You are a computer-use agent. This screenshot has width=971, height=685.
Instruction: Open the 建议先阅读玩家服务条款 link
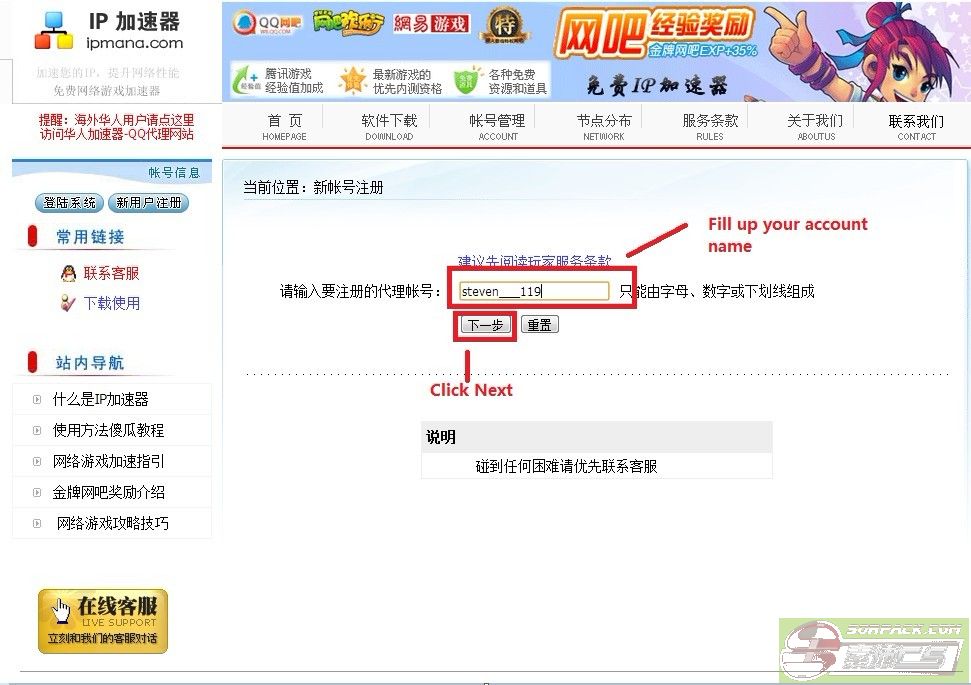click(534, 261)
